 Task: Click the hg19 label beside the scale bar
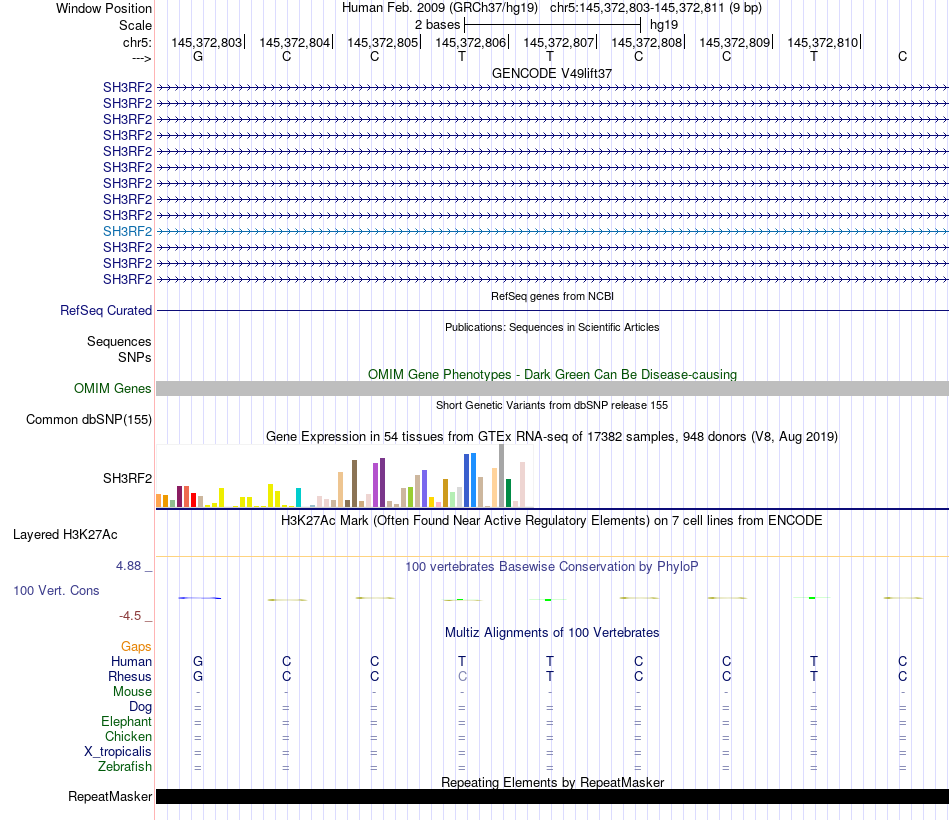pos(664,25)
